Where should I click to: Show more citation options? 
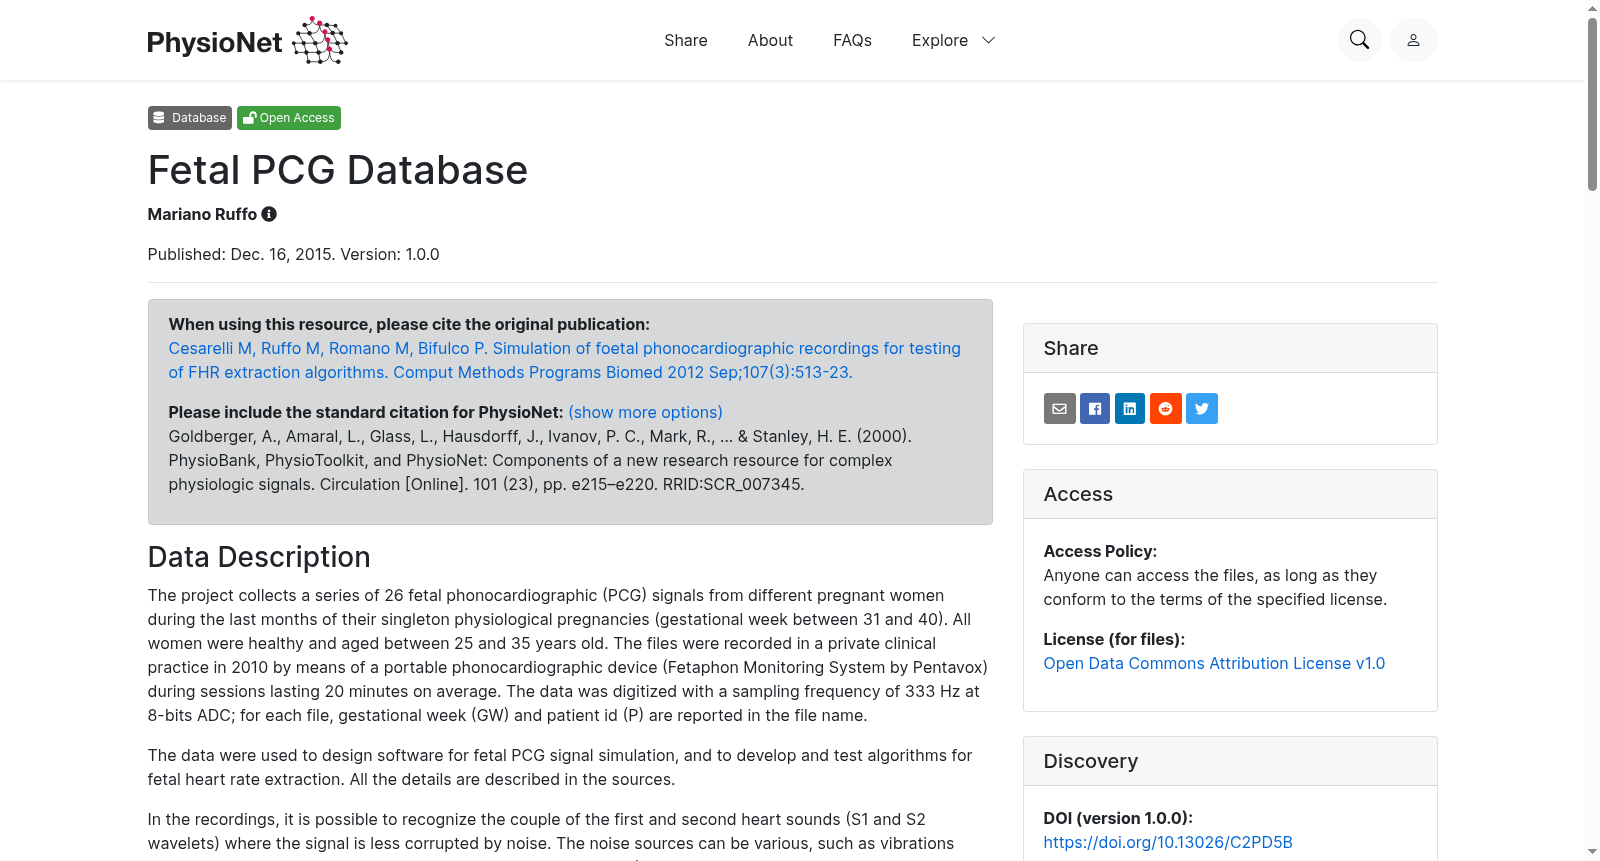[645, 412]
